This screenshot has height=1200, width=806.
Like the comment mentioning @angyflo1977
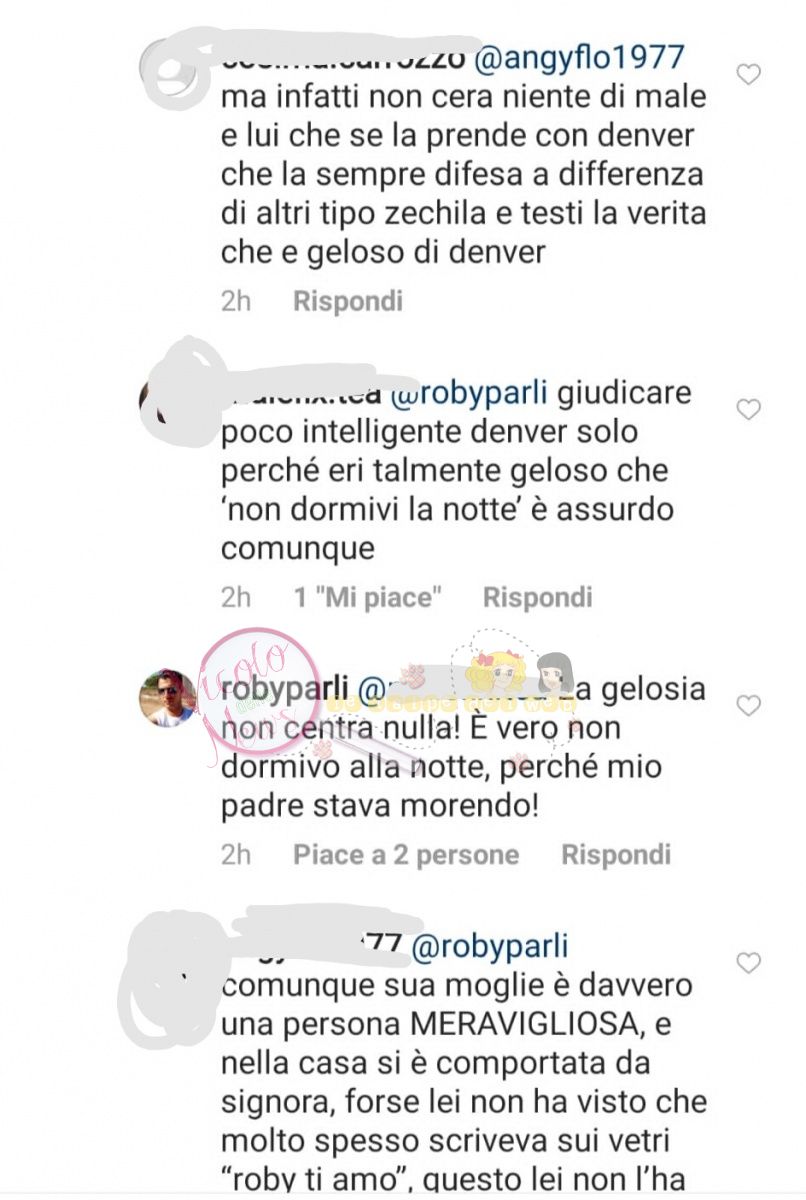748,74
